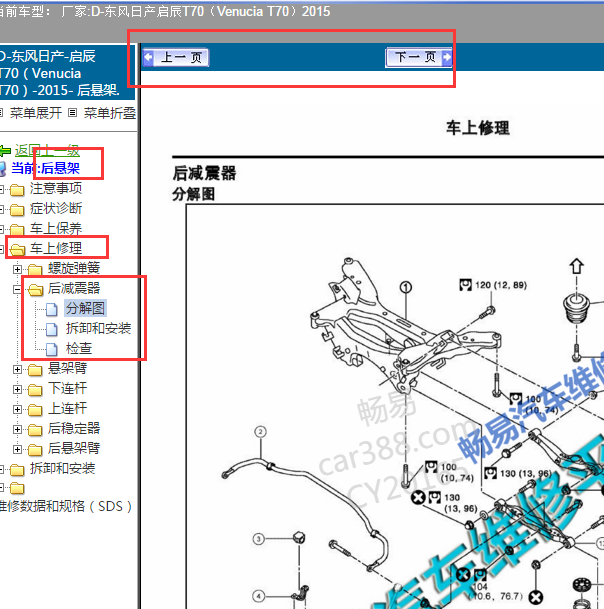Open top-level 拆卸和安装 folder

[63, 468]
